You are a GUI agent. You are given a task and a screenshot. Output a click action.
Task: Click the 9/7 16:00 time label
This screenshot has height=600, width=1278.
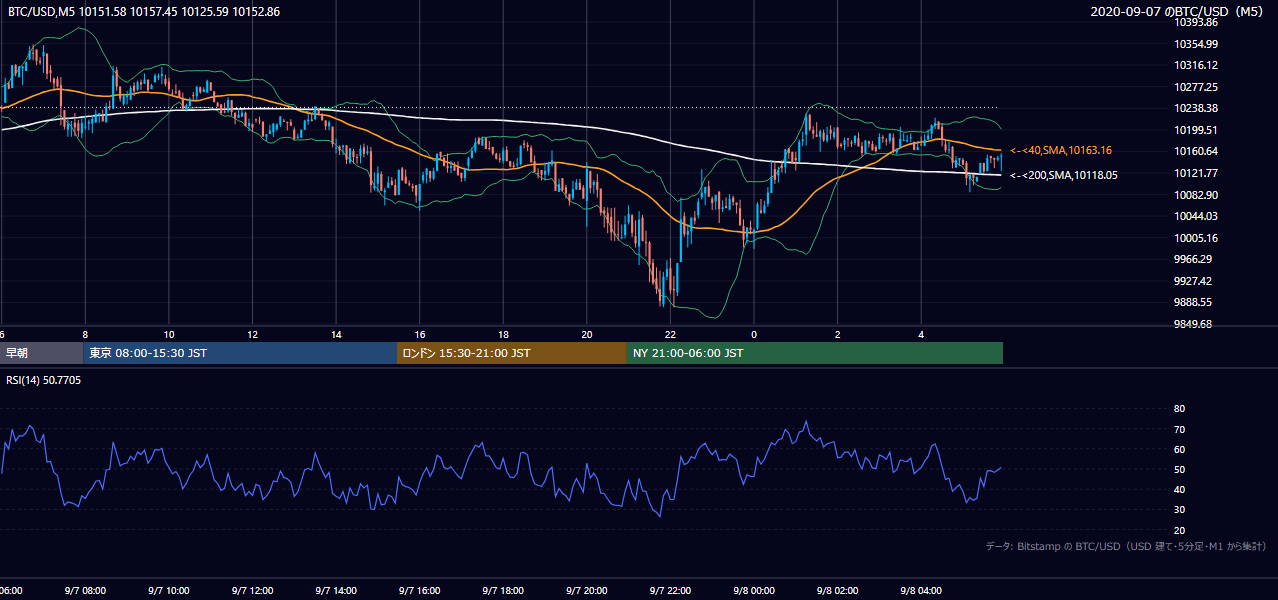pos(419,591)
